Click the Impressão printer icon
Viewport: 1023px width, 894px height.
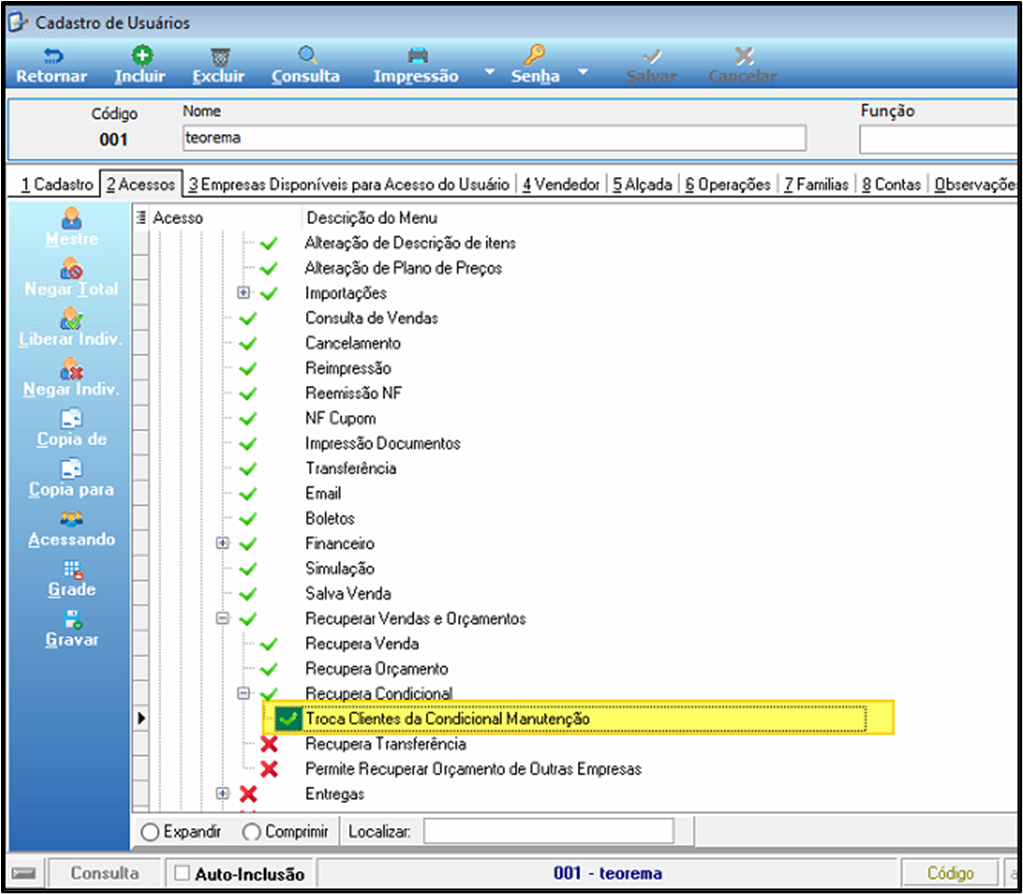[418, 55]
